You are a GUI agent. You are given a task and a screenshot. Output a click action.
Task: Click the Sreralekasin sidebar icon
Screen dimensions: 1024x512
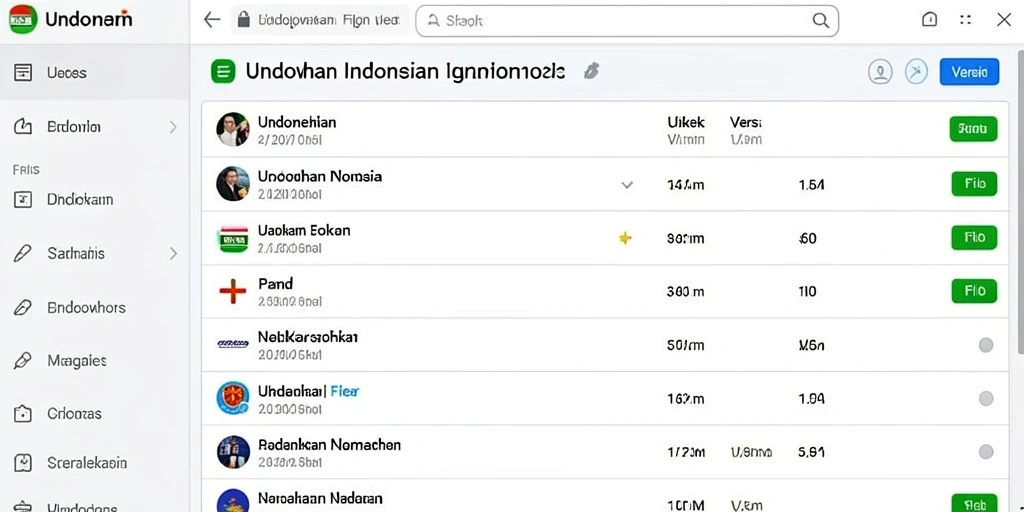[x=23, y=463]
